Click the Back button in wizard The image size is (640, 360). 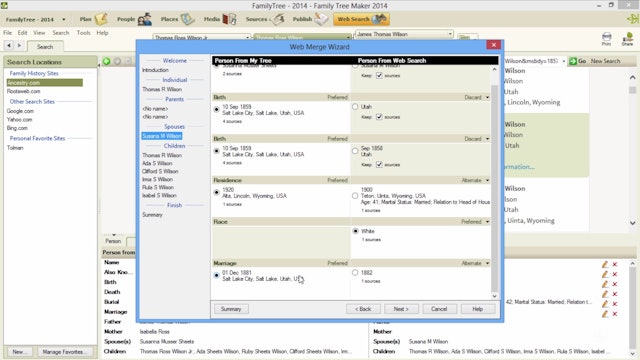(x=363, y=309)
